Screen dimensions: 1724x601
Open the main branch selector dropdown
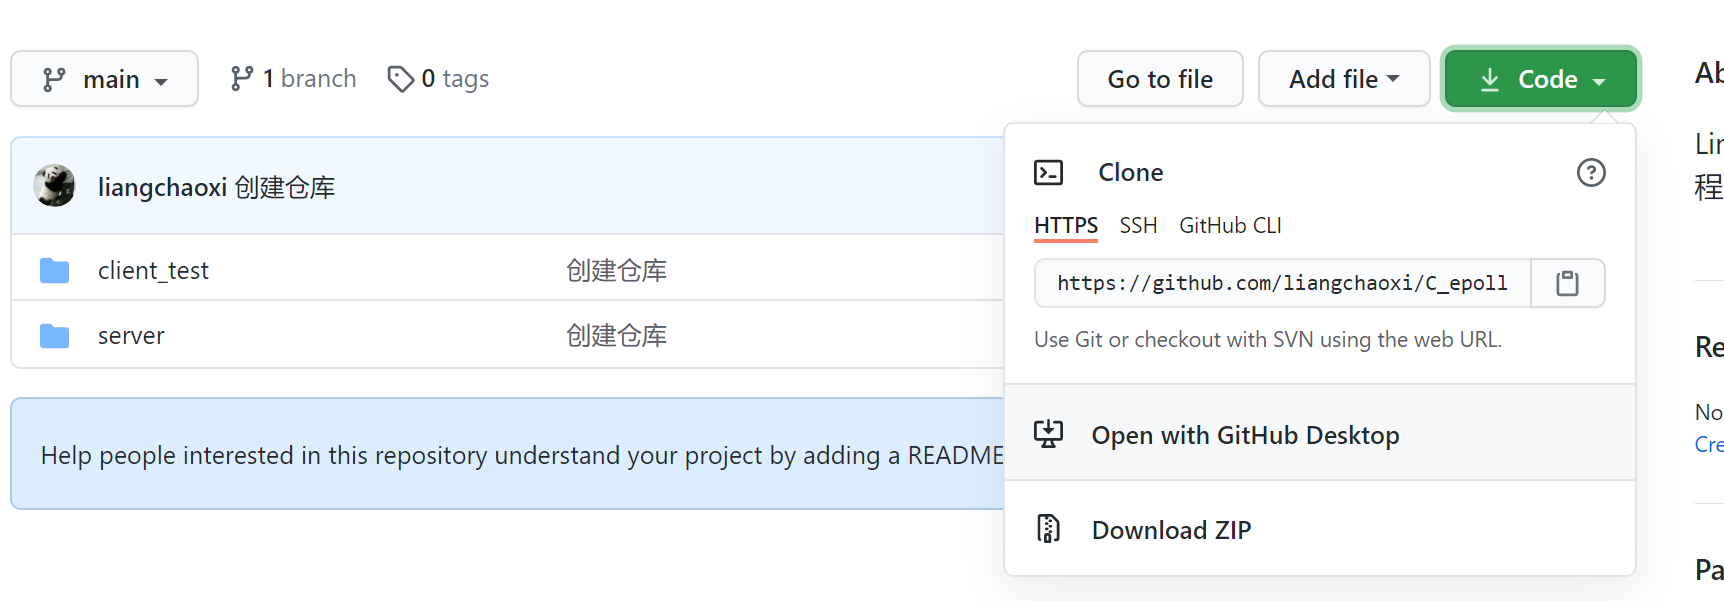click(104, 78)
